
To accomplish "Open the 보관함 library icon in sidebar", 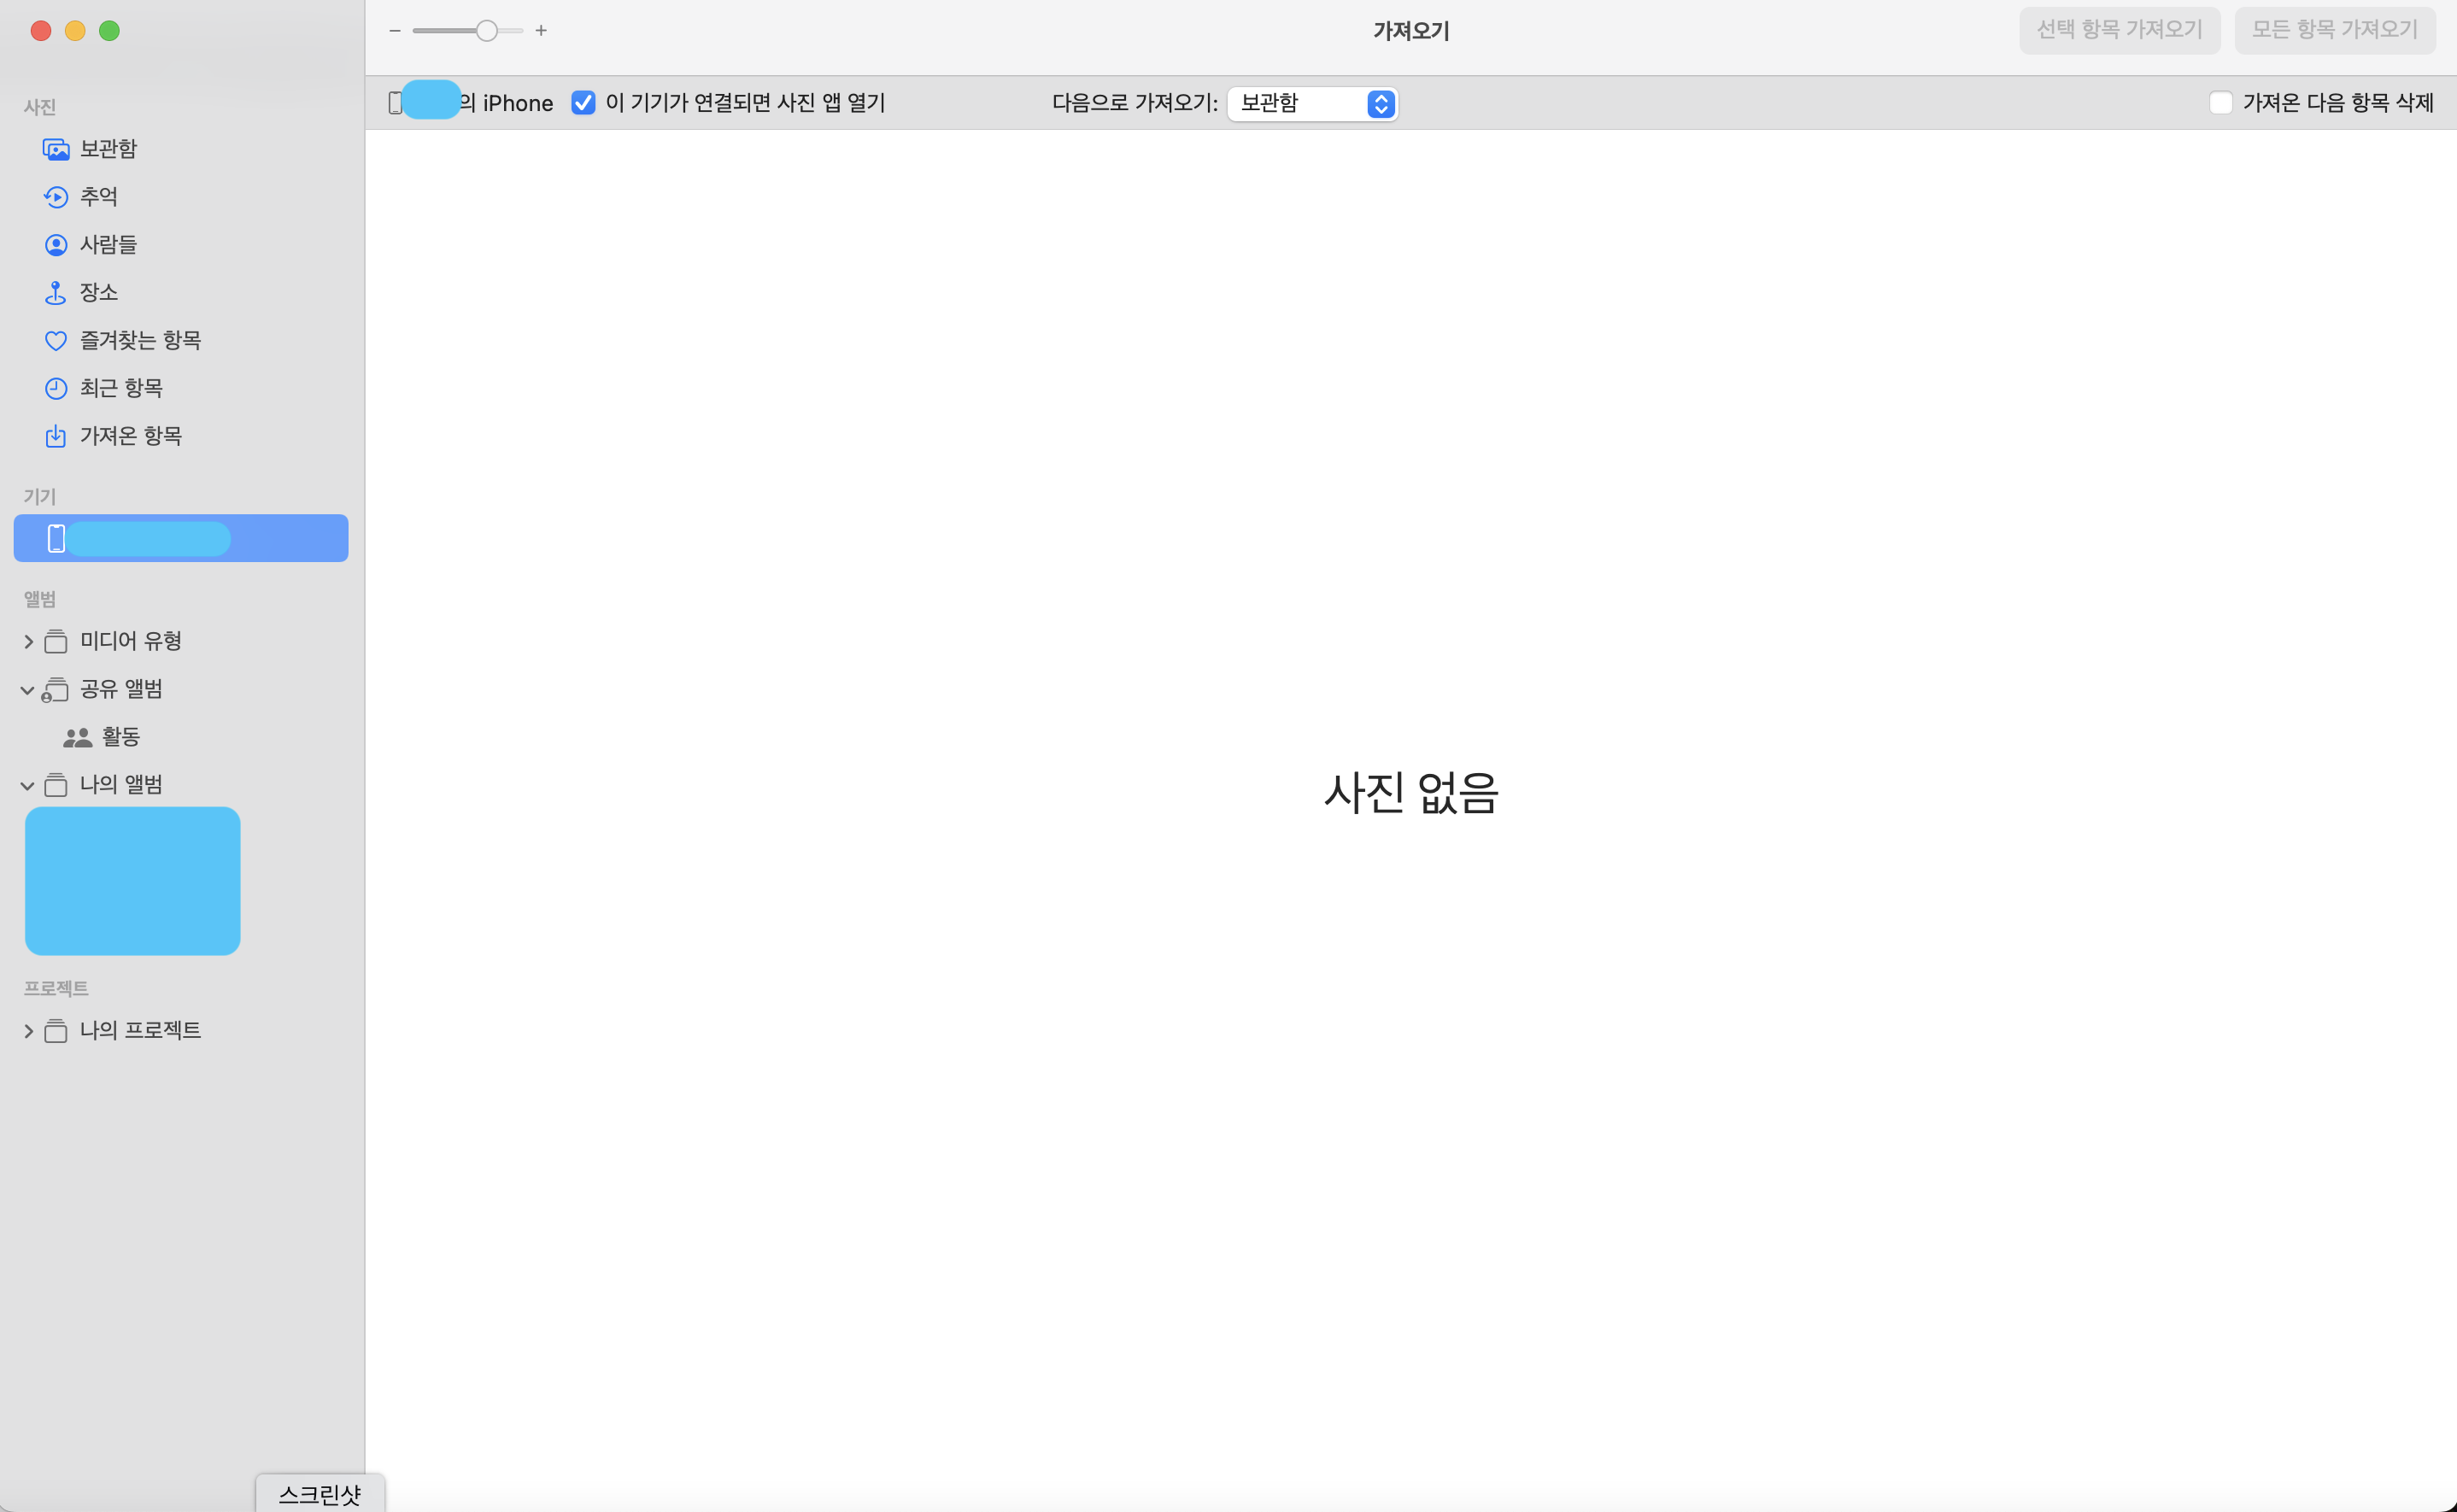I will point(56,149).
